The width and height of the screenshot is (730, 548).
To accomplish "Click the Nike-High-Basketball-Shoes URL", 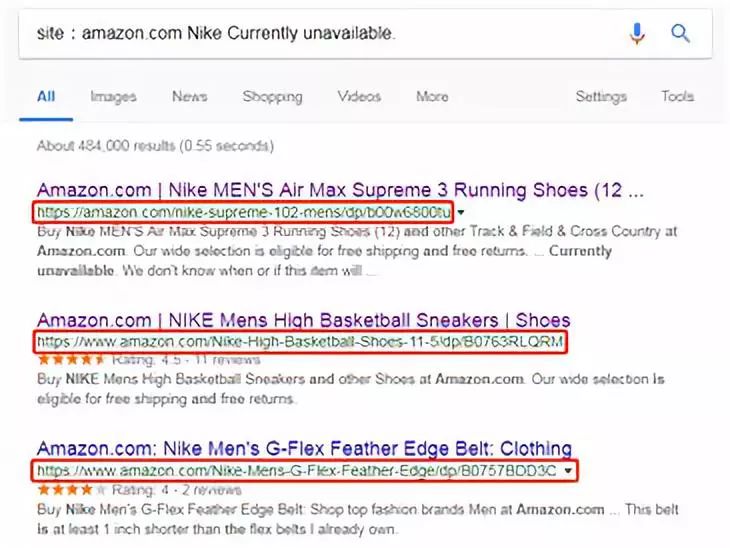I will coord(300,342).
